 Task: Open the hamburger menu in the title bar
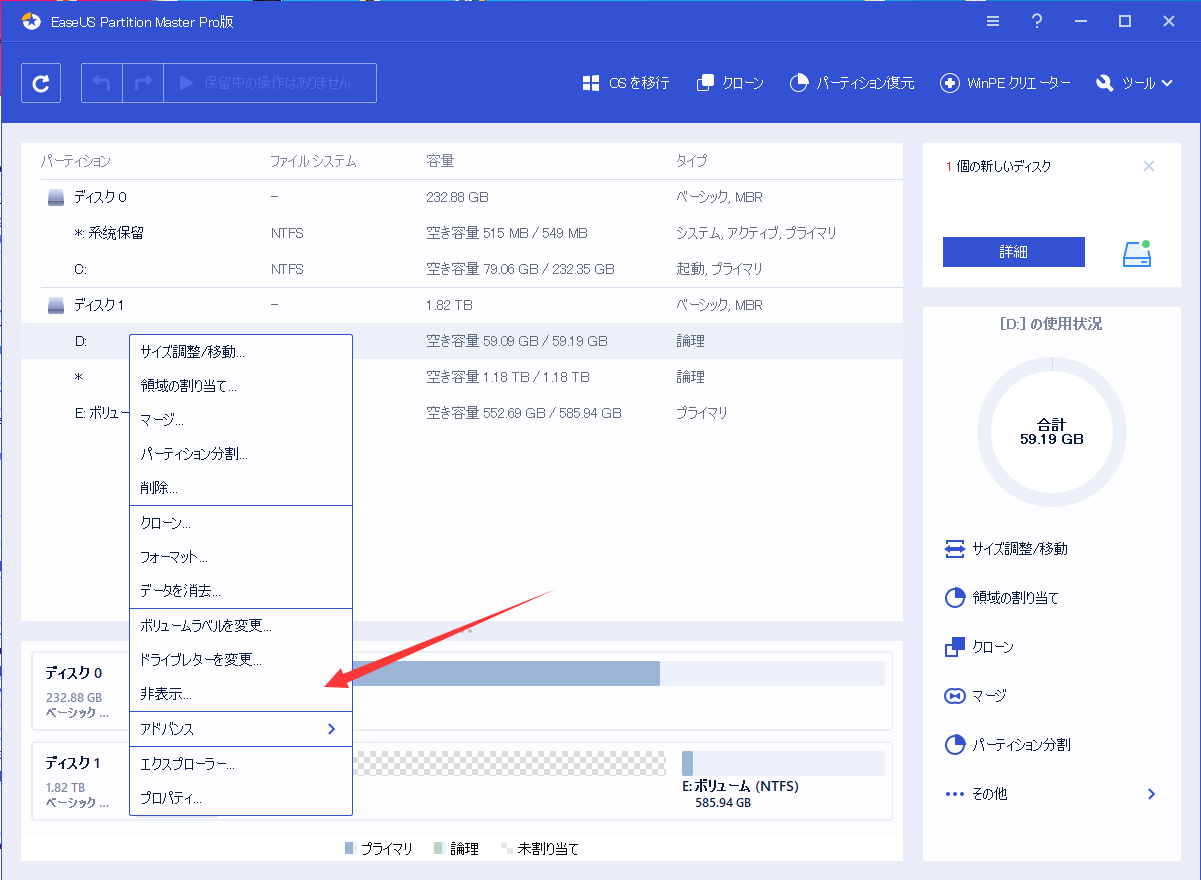992,21
